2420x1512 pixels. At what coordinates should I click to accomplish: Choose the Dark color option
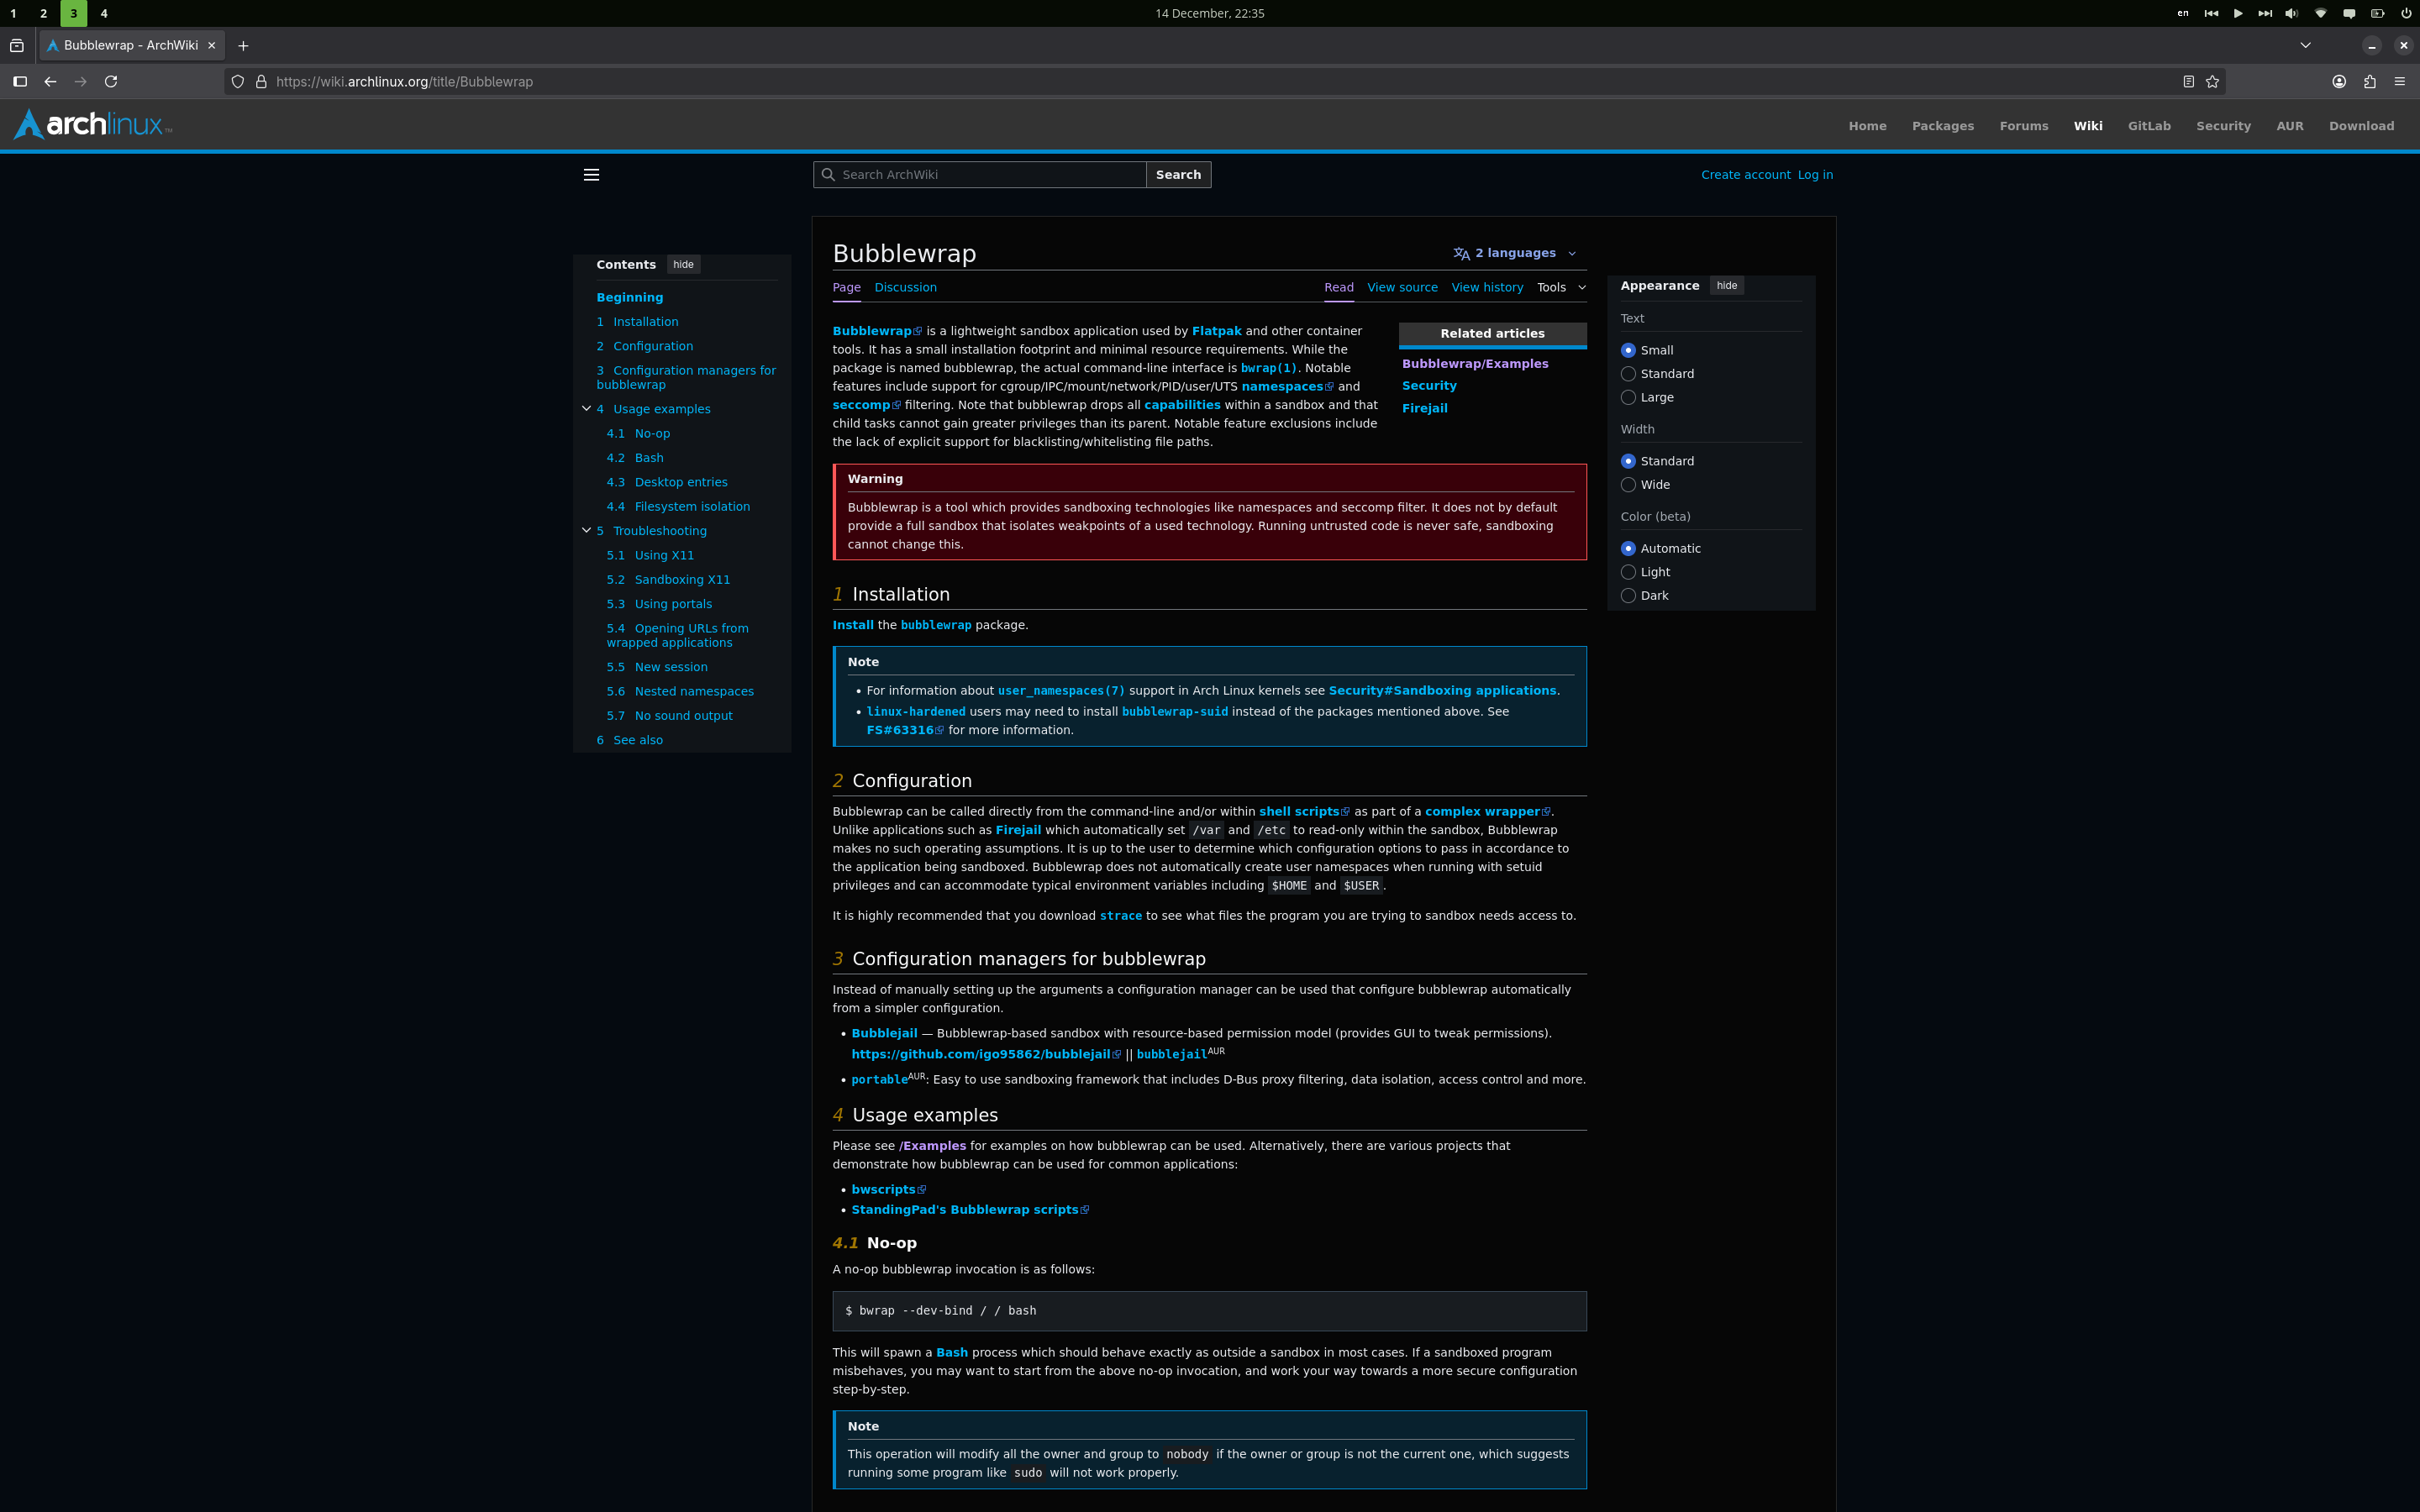1628,596
